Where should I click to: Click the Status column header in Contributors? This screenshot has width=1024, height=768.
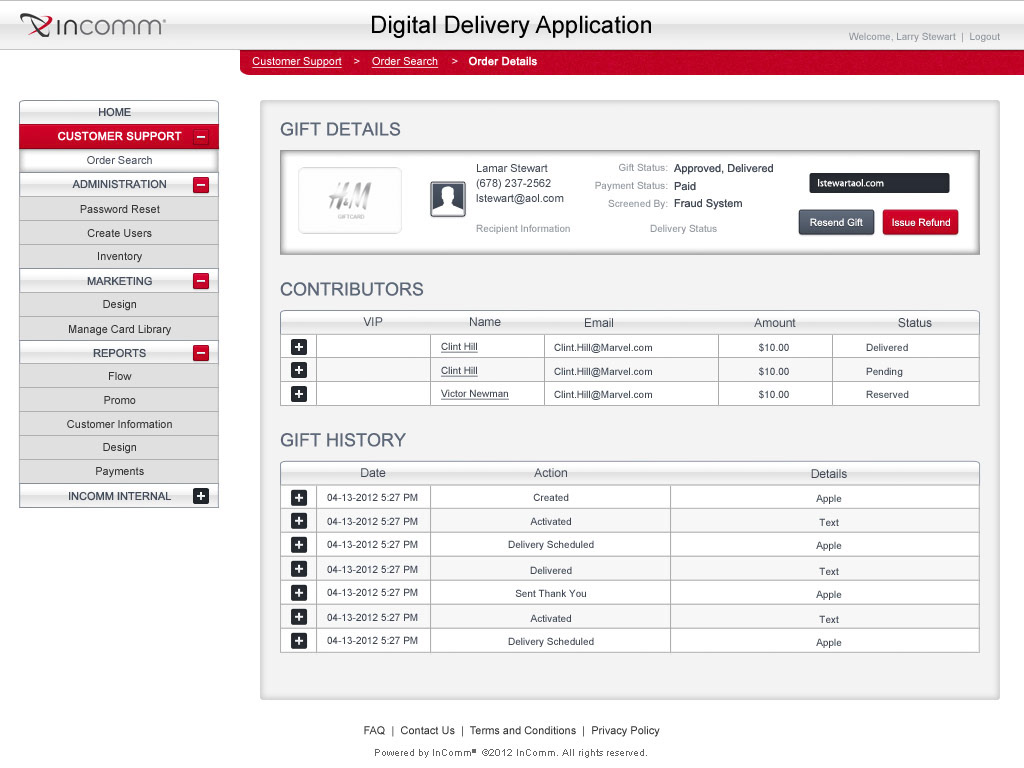coord(914,323)
